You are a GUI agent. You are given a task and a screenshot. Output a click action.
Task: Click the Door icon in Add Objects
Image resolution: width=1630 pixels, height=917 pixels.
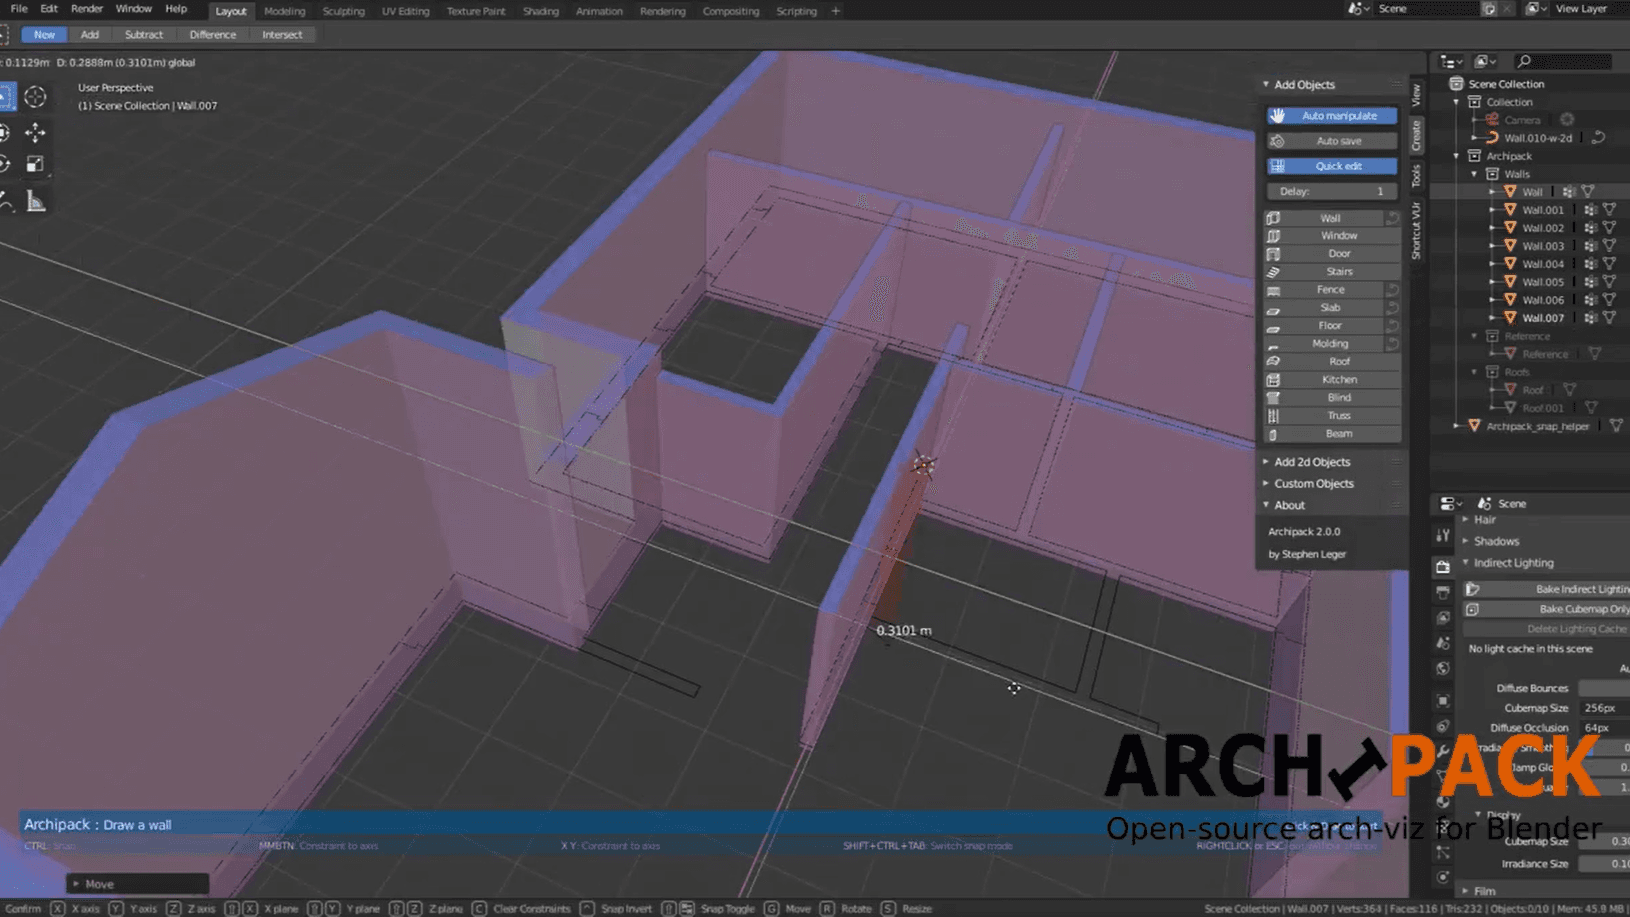1273,254
